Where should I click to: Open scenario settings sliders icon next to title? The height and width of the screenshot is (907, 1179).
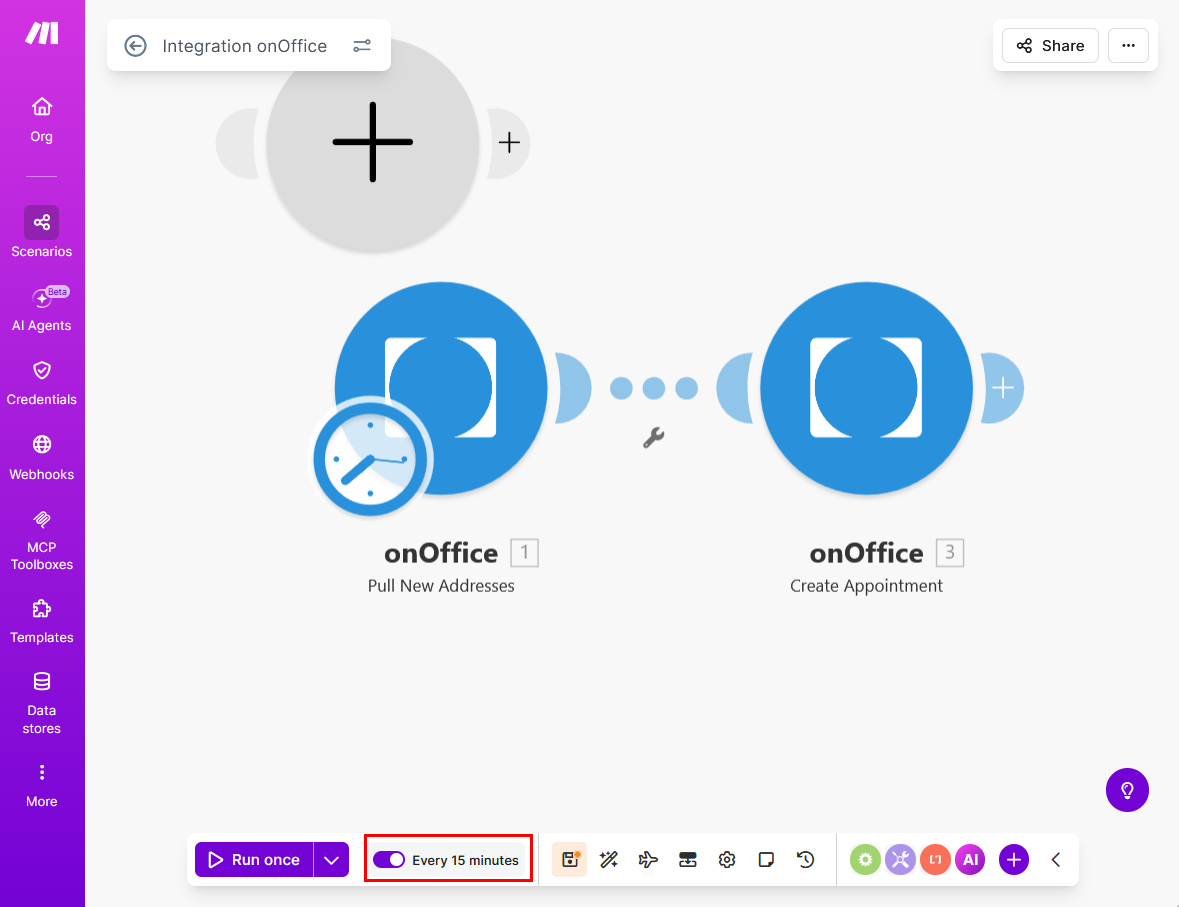(362, 46)
